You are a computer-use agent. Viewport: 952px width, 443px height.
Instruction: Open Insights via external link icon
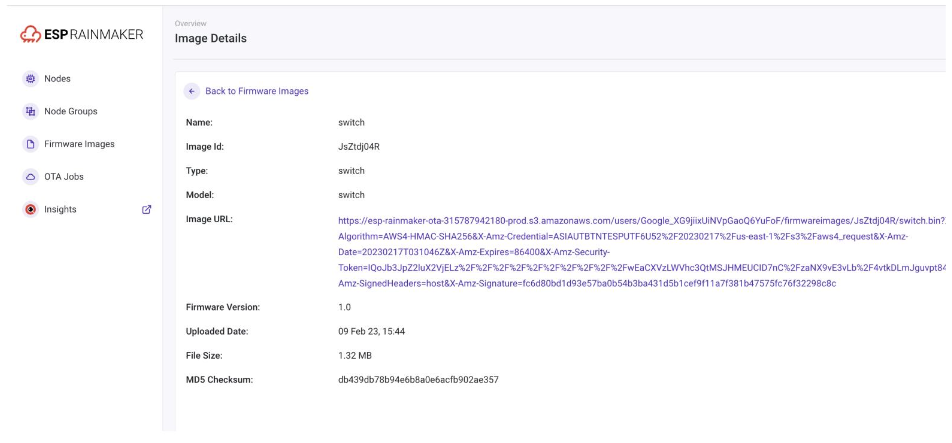click(147, 209)
